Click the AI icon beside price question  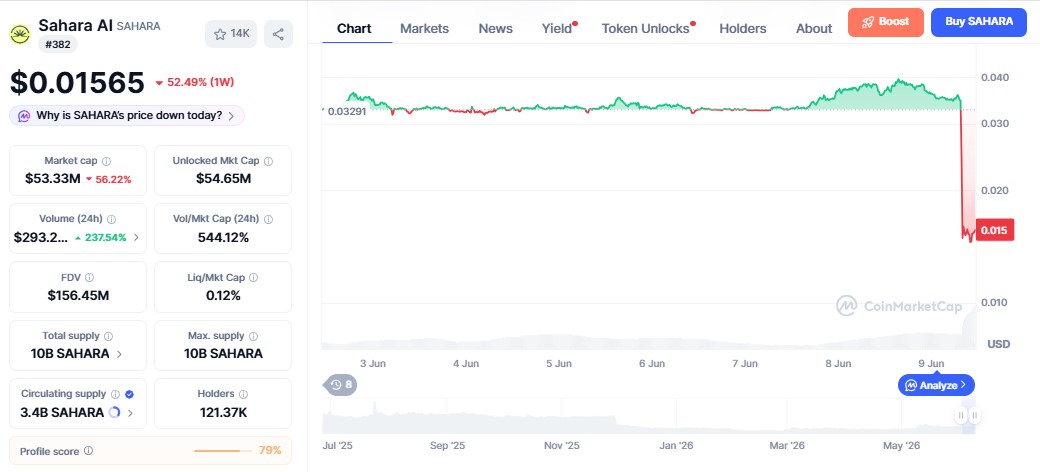click(x=24, y=115)
